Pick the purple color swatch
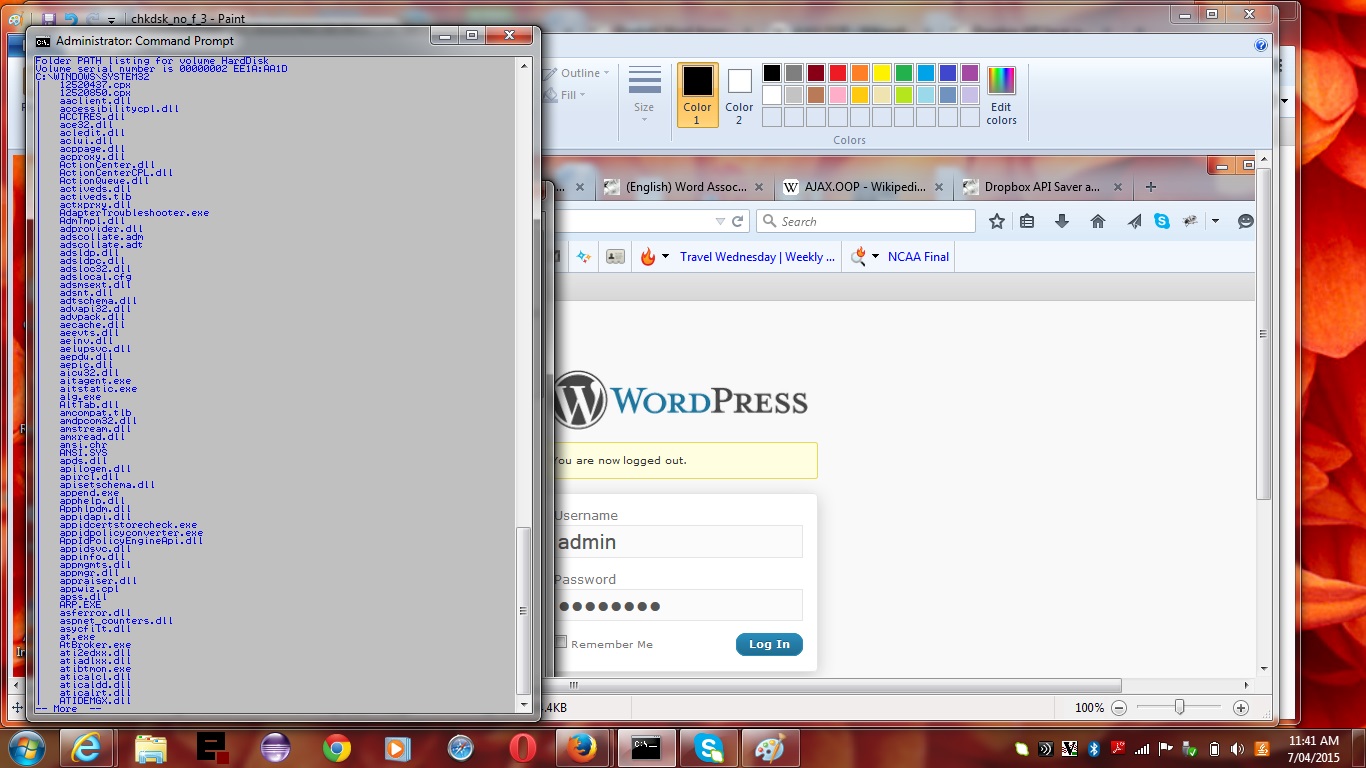 click(x=970, y=73)
